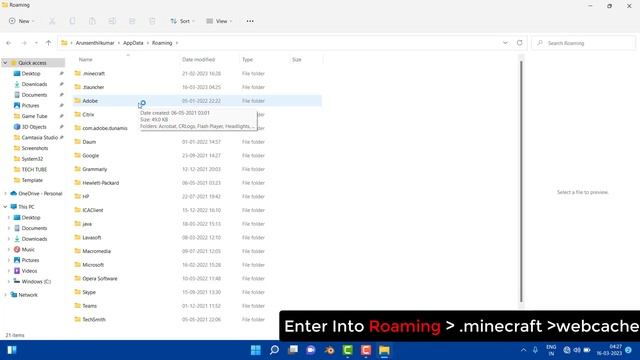640x360 pixels.
Task: Go forward with the Forward arrow
Action: pos(24,43)
